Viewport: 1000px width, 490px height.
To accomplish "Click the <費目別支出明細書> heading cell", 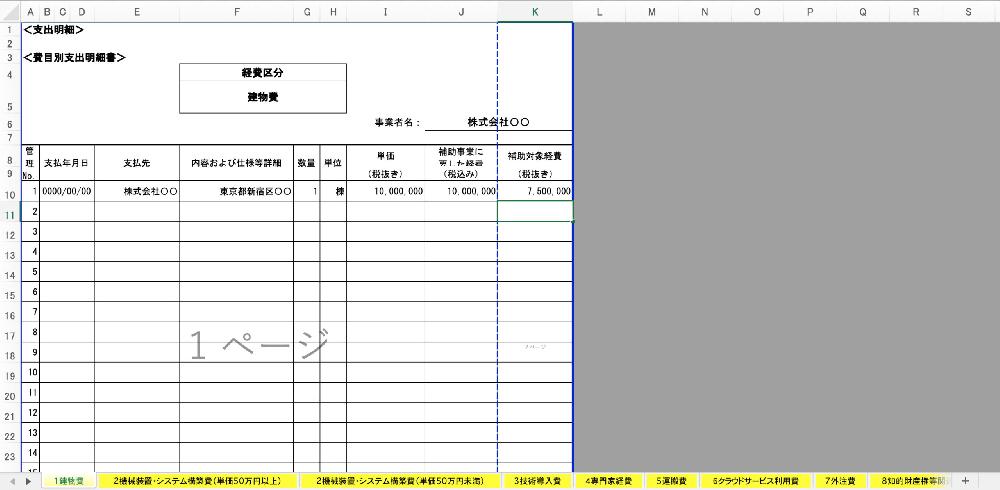I will 73,57.
